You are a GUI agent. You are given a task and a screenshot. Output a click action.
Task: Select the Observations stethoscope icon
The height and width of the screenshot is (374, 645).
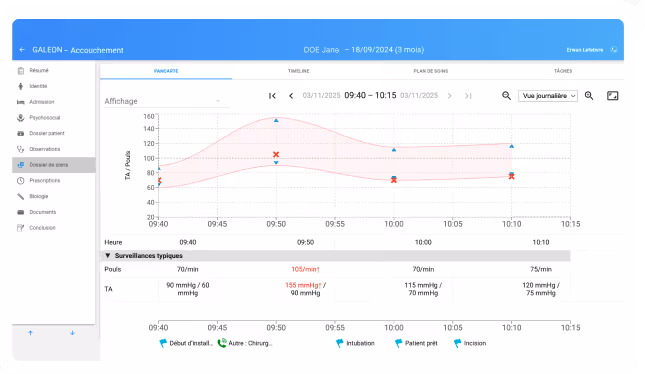(21, 149)
